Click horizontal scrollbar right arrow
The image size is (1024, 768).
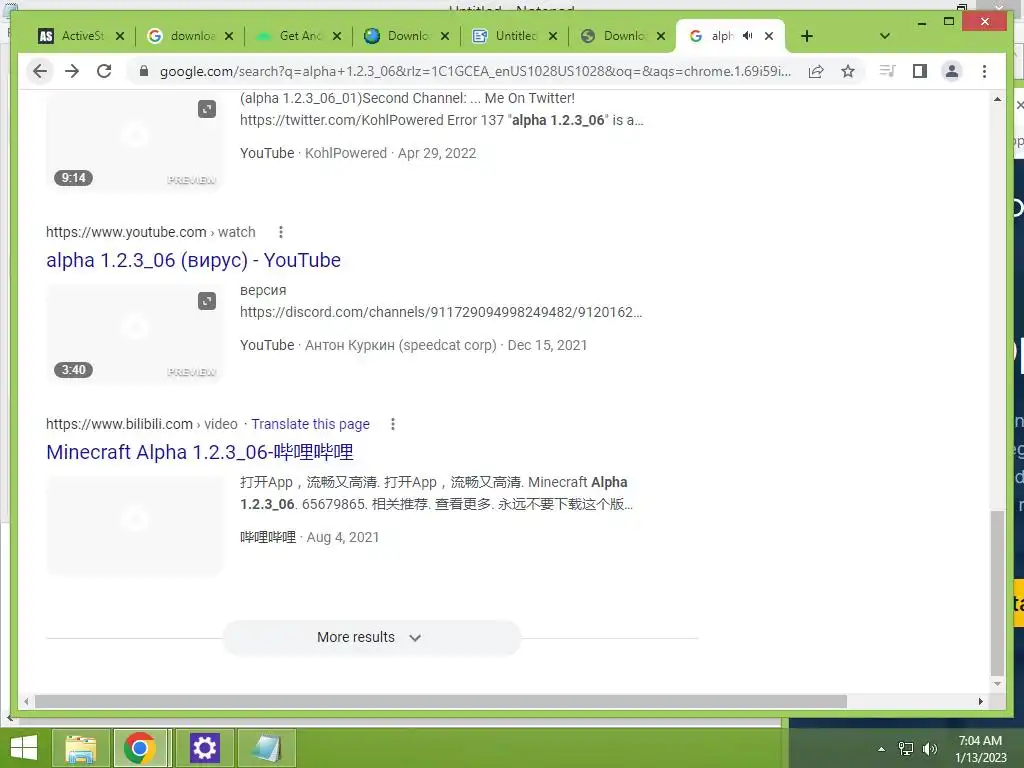point(980,701)
